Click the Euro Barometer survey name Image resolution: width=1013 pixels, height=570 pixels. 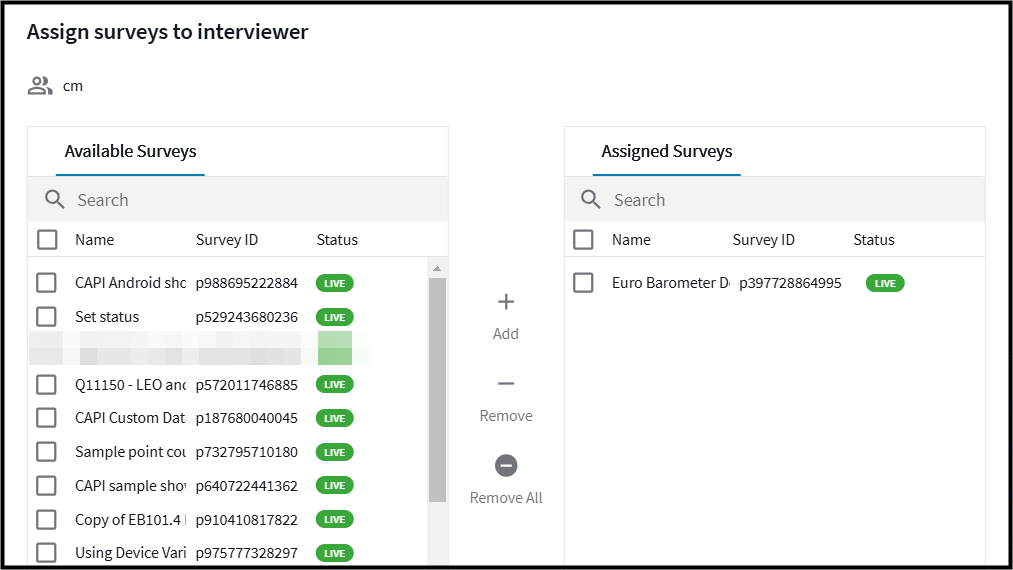[x=671, y=283]
